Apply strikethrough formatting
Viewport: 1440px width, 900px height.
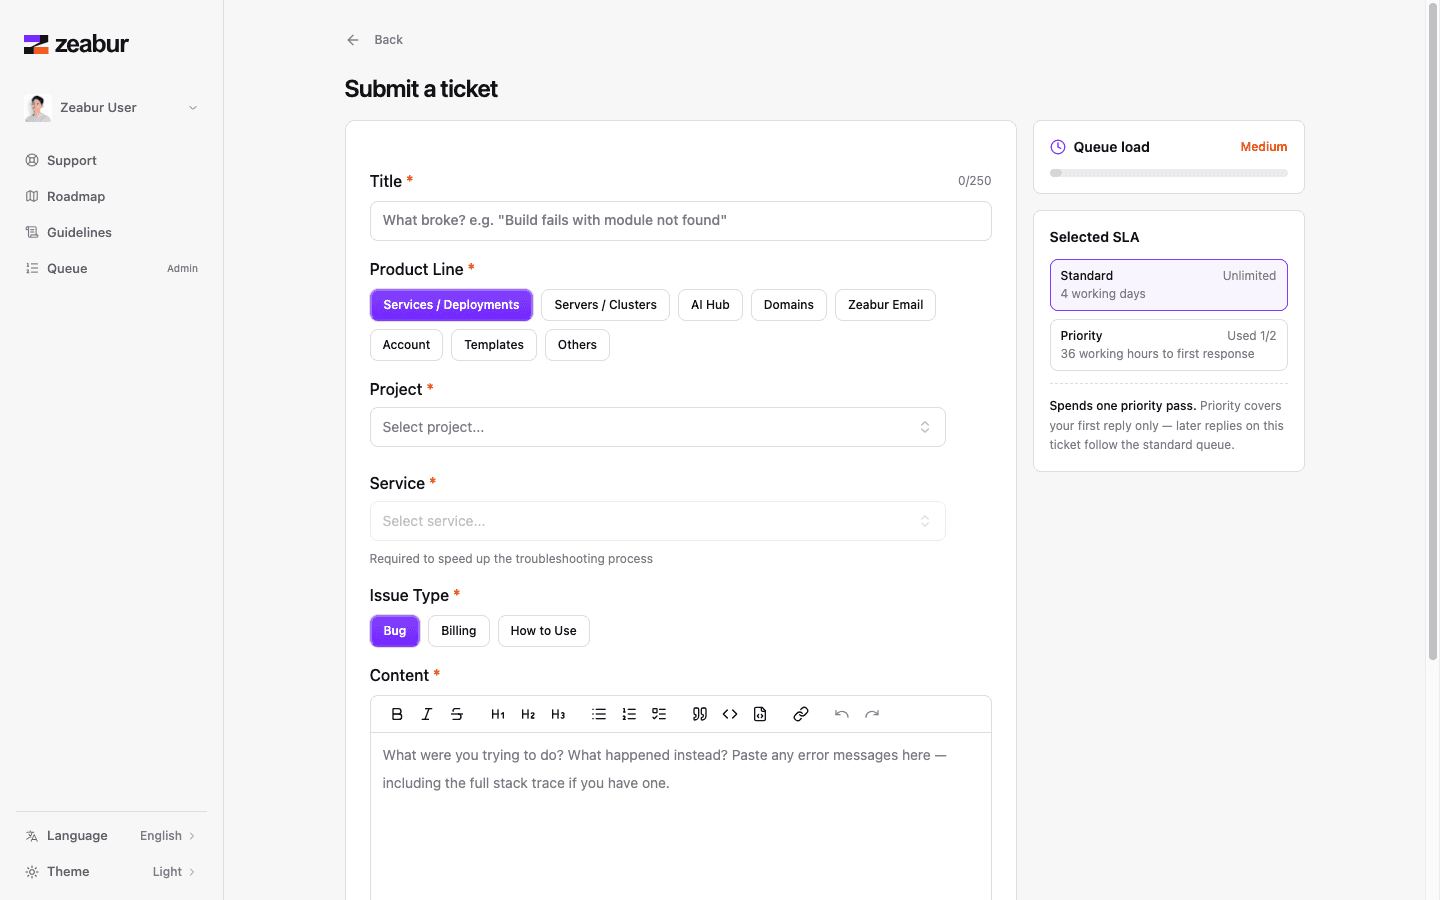(x=457, y=714)
